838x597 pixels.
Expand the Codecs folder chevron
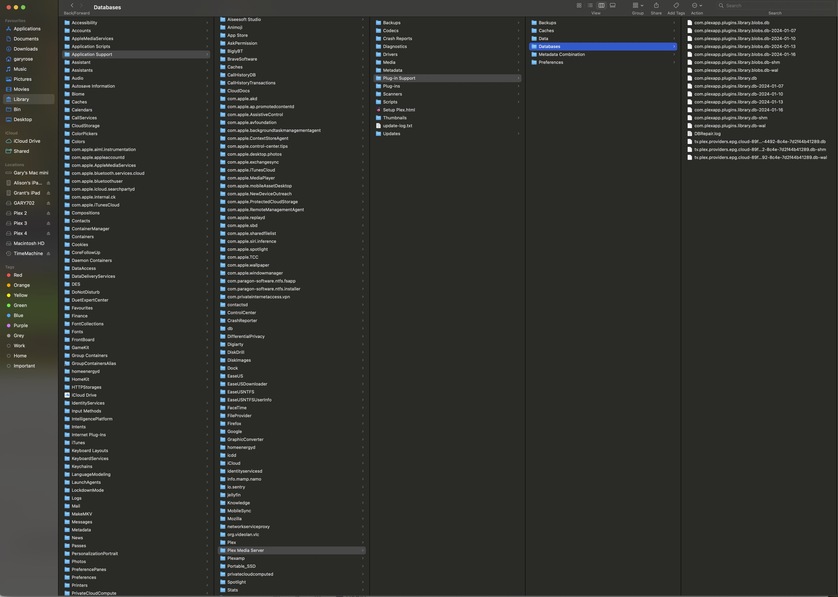[518, 31]
